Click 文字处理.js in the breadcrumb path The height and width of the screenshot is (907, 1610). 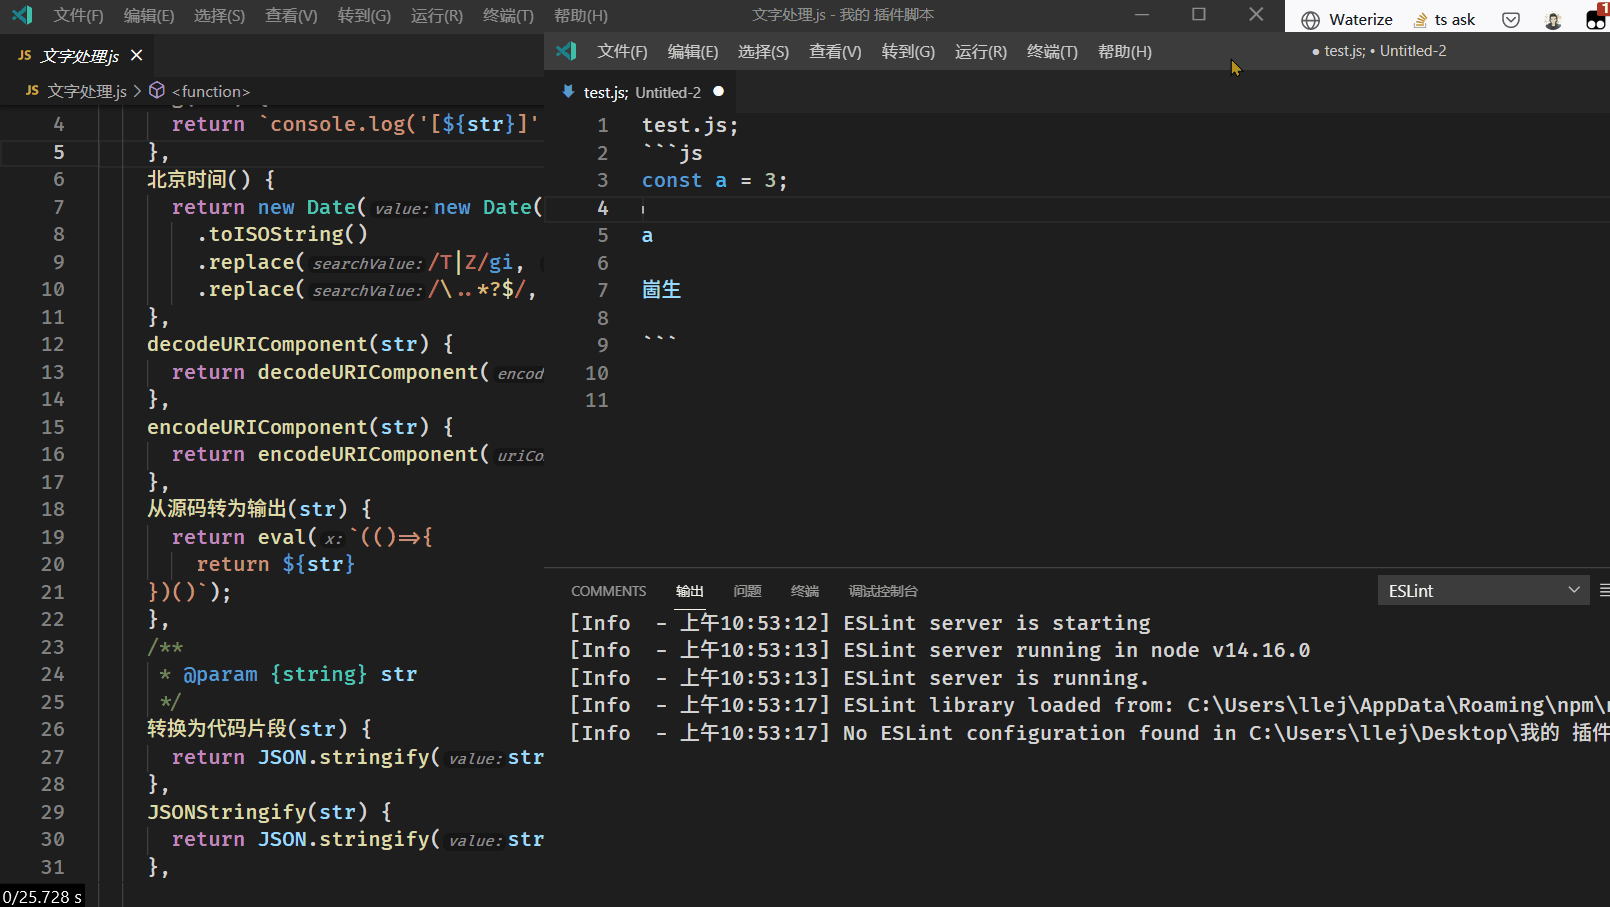[87, 91]
